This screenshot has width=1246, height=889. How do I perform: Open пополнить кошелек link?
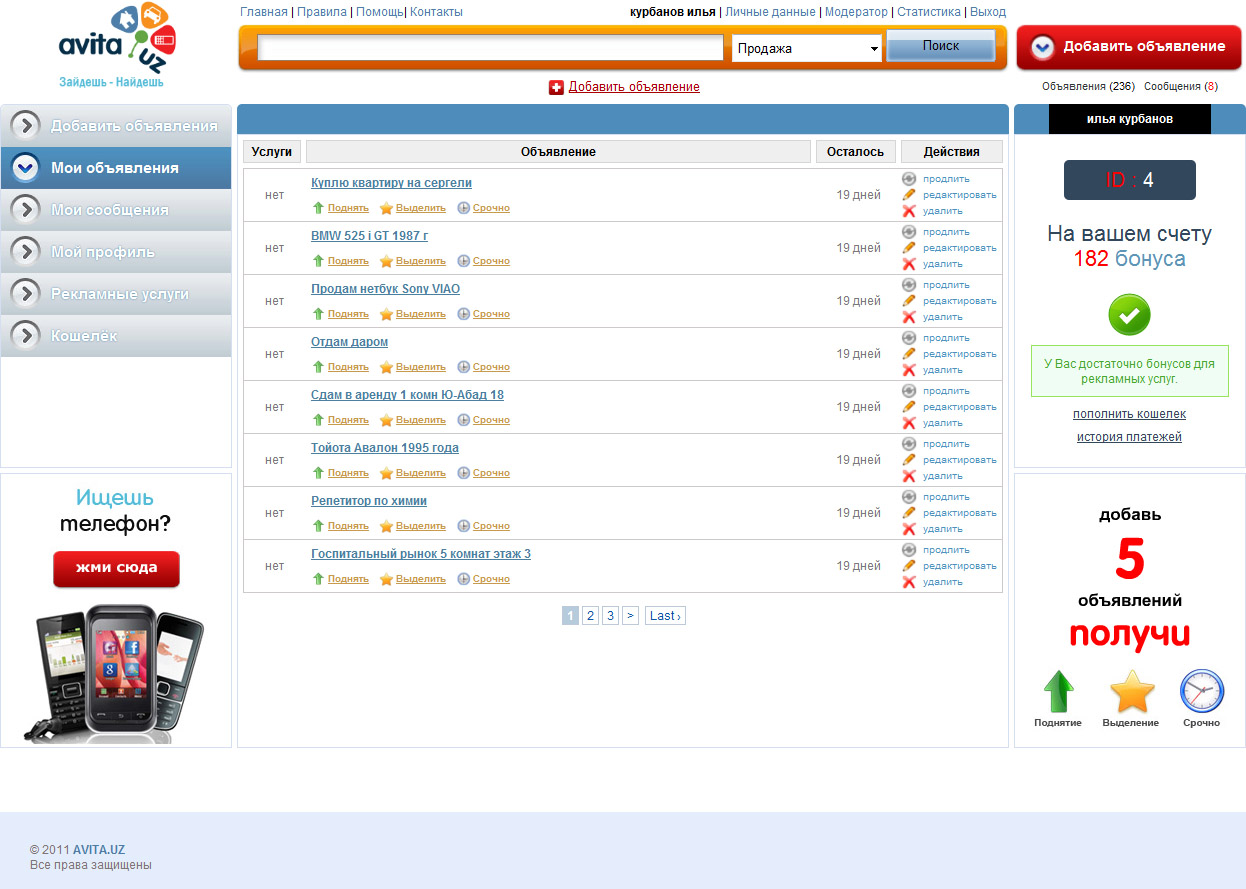(1130, 414)
